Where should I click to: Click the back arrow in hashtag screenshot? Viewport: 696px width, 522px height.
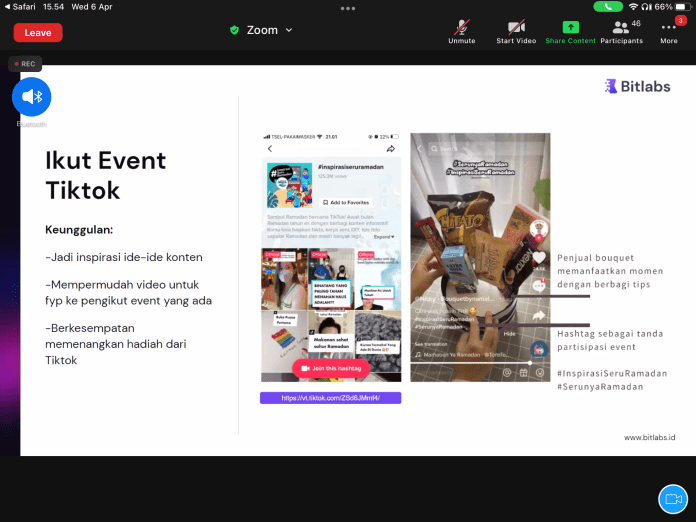[270, 149]
